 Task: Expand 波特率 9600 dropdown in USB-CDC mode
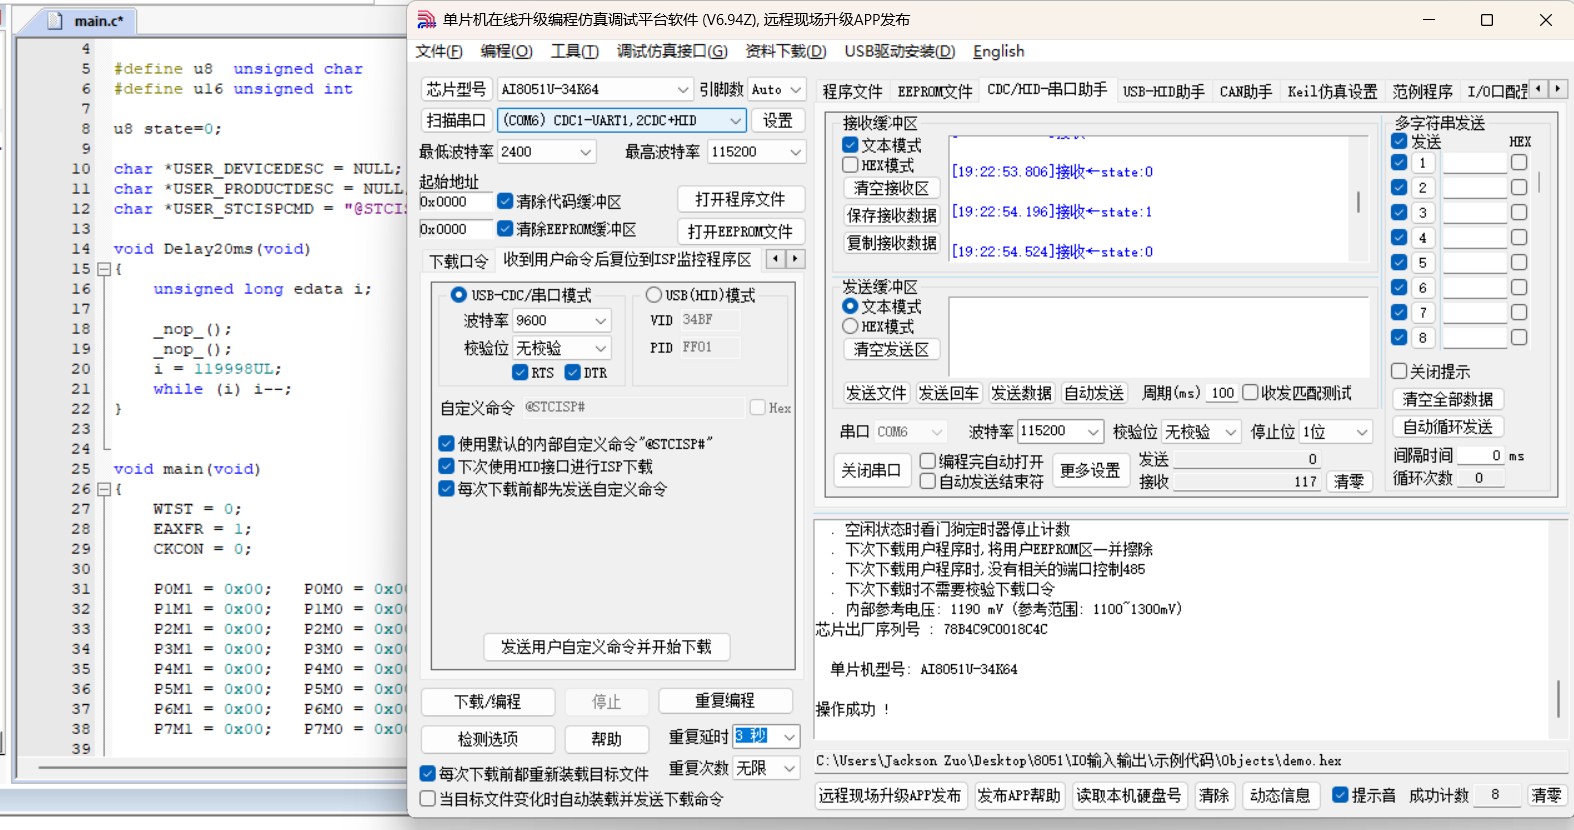point(601,320)
